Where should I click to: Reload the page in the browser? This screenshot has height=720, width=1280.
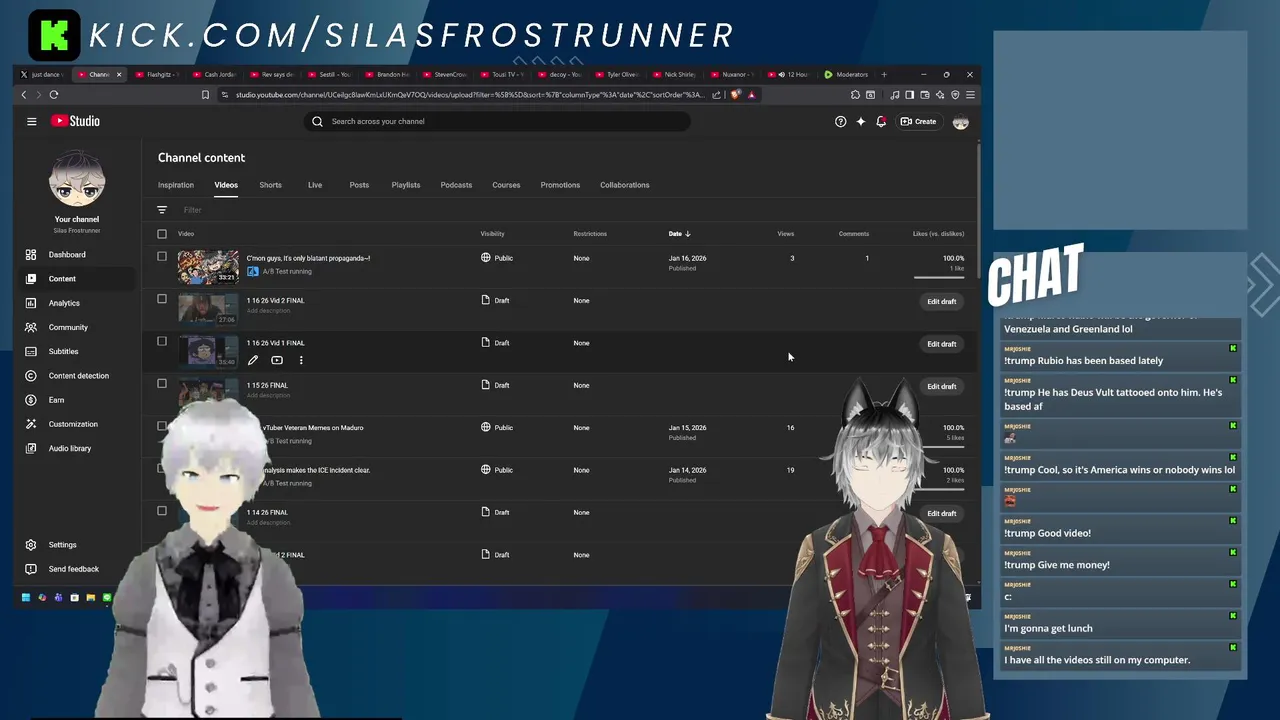(x=54, y=95)
